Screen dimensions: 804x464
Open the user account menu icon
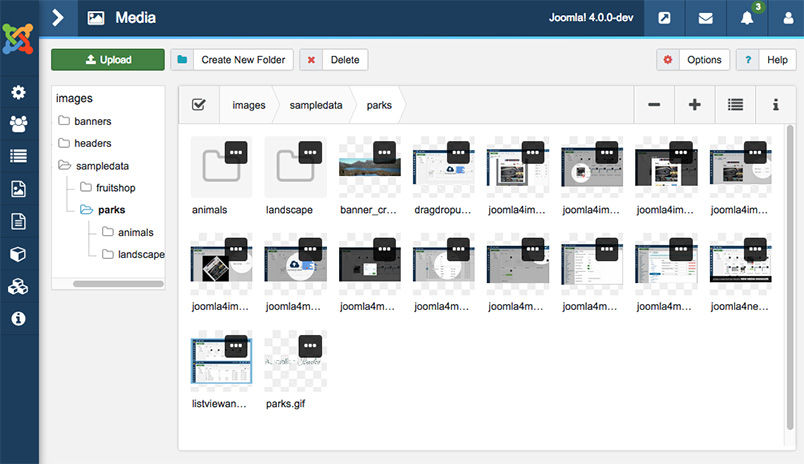click(787, 18)
